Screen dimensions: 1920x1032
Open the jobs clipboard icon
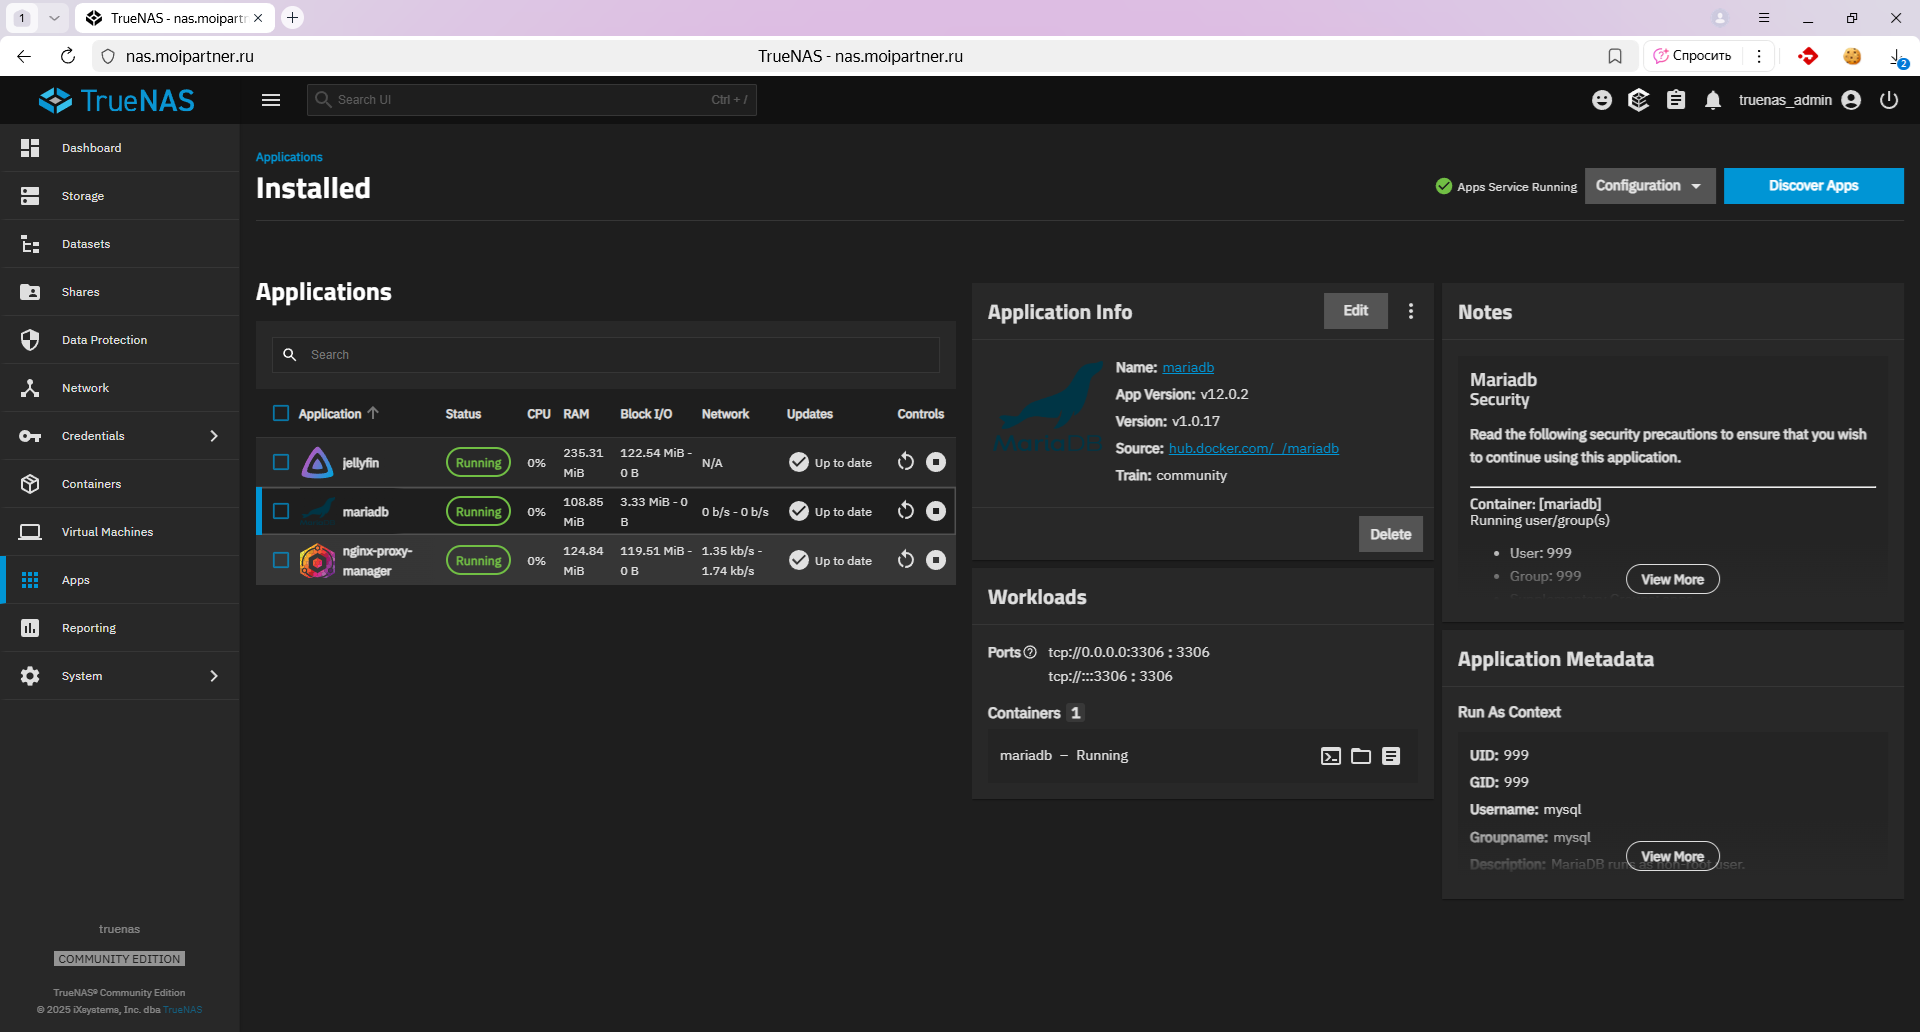(x=1676, y=100)
